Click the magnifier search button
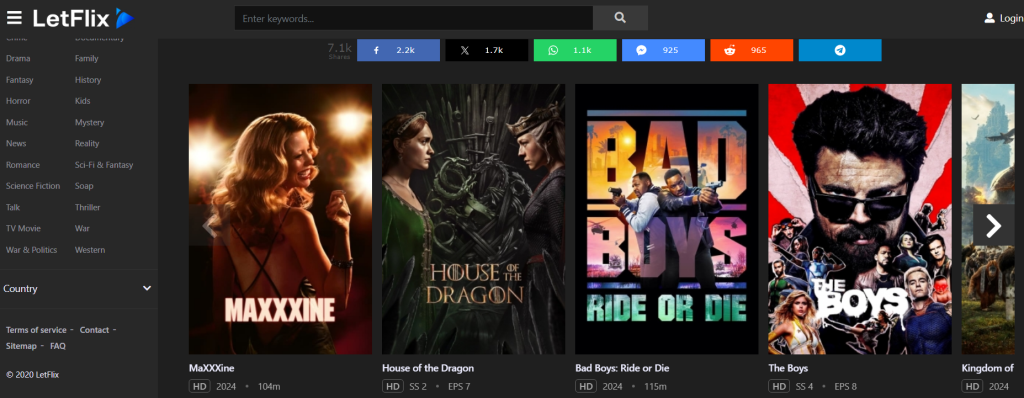The image size is (1024, 398). (x=620, y=18)
